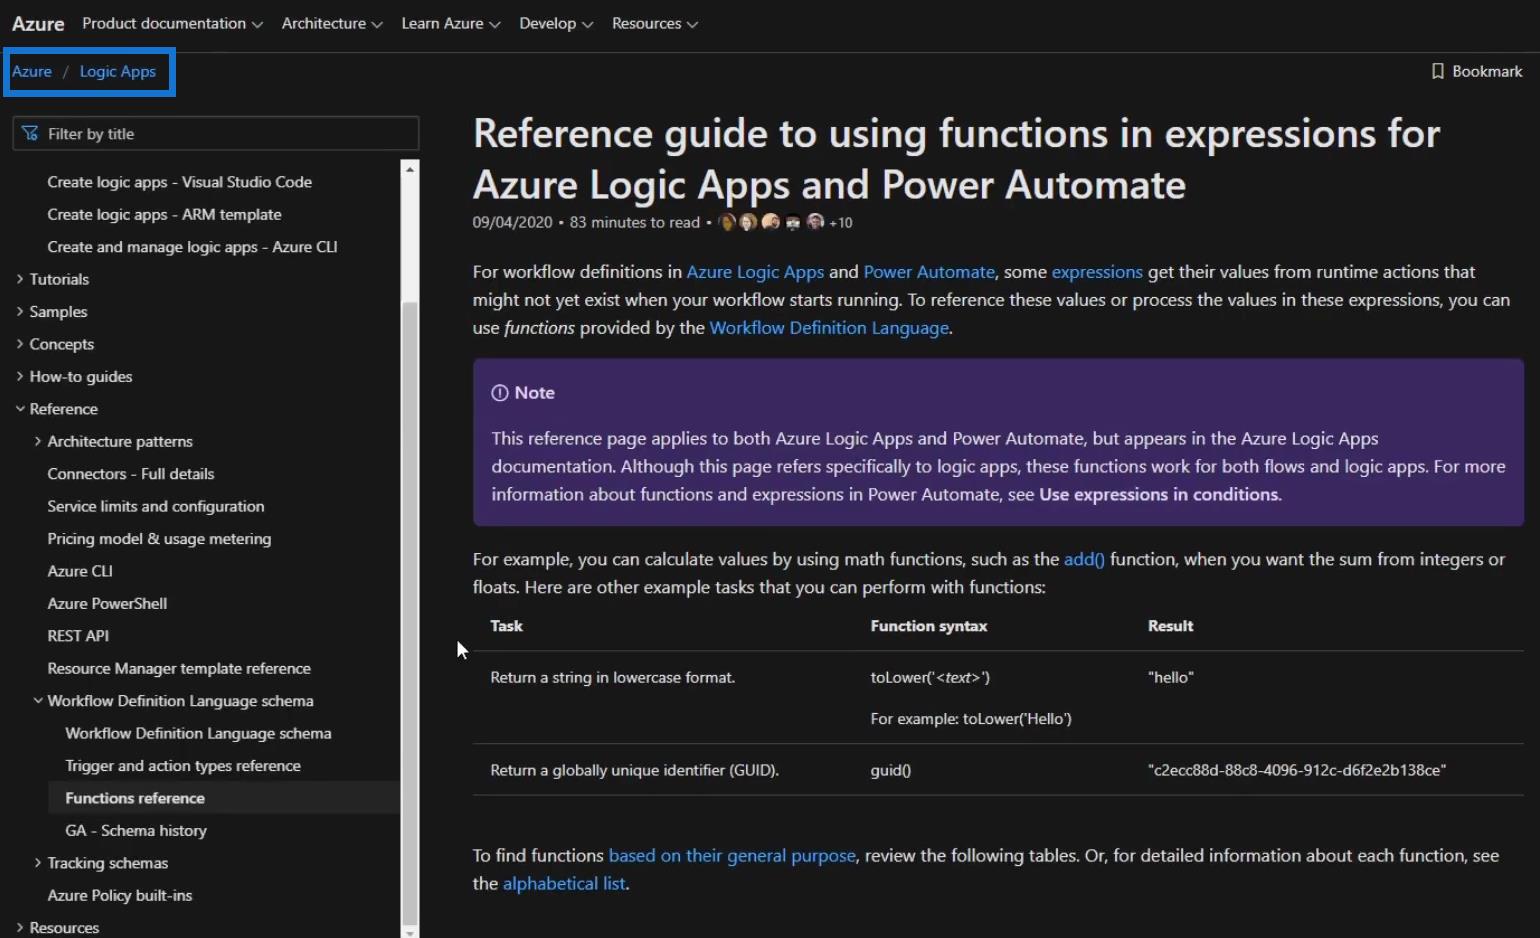The image size is (1540, 938).
Task: Open the Resources top navigation dropdown
Action: 655,23
